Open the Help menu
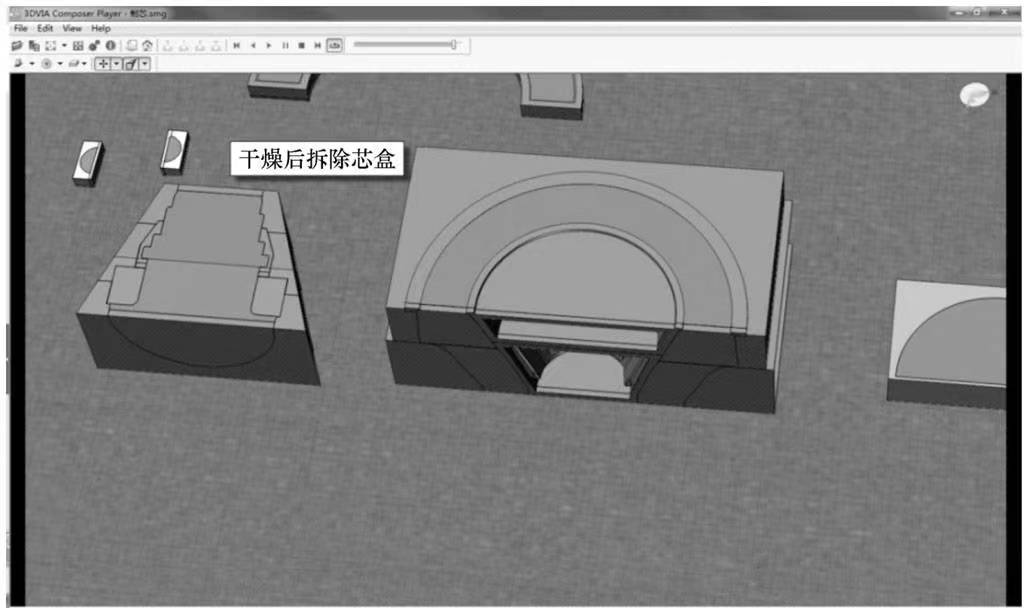 click(101, 29)
